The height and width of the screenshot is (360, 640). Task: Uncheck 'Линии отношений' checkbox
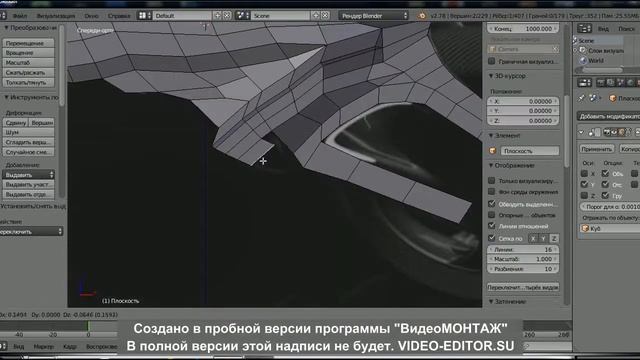click(x=492, y=226)
